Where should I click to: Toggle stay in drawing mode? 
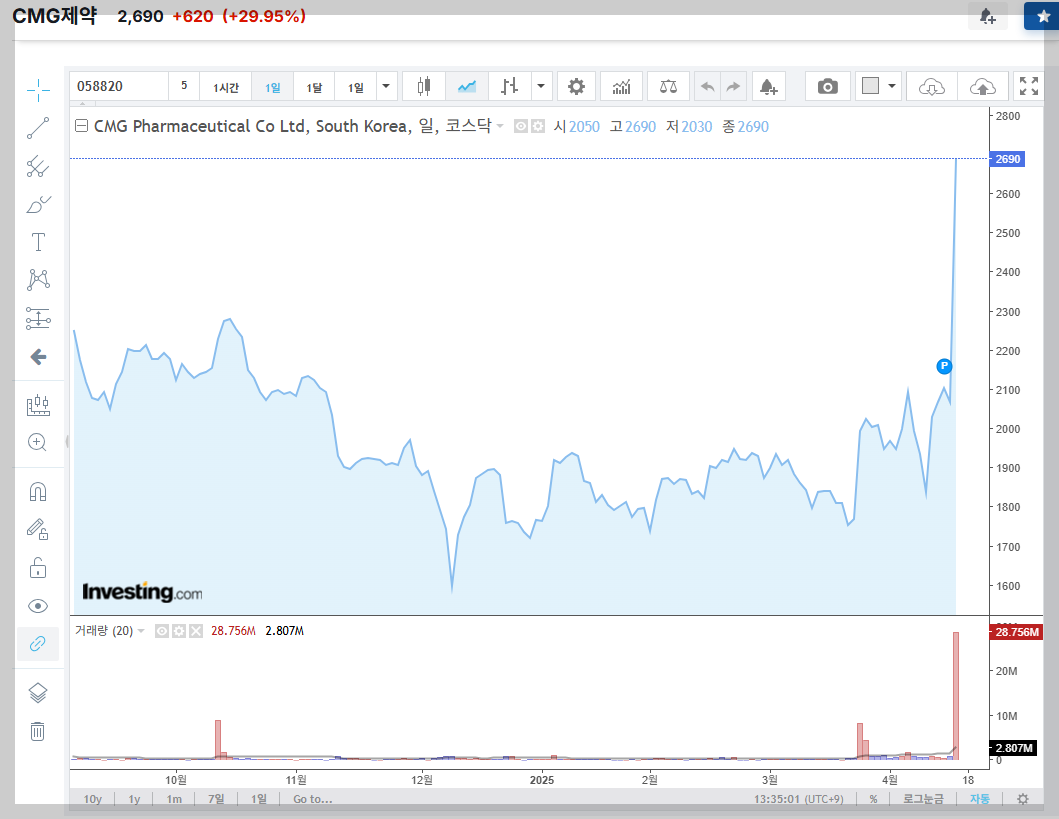pos(38,529)
